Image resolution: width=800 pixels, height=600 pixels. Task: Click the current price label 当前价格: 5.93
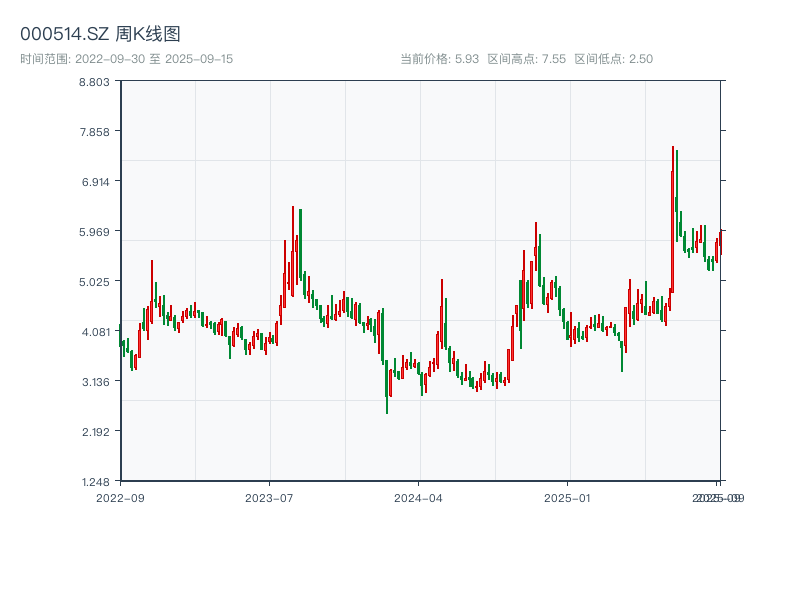tap(439, 59)
